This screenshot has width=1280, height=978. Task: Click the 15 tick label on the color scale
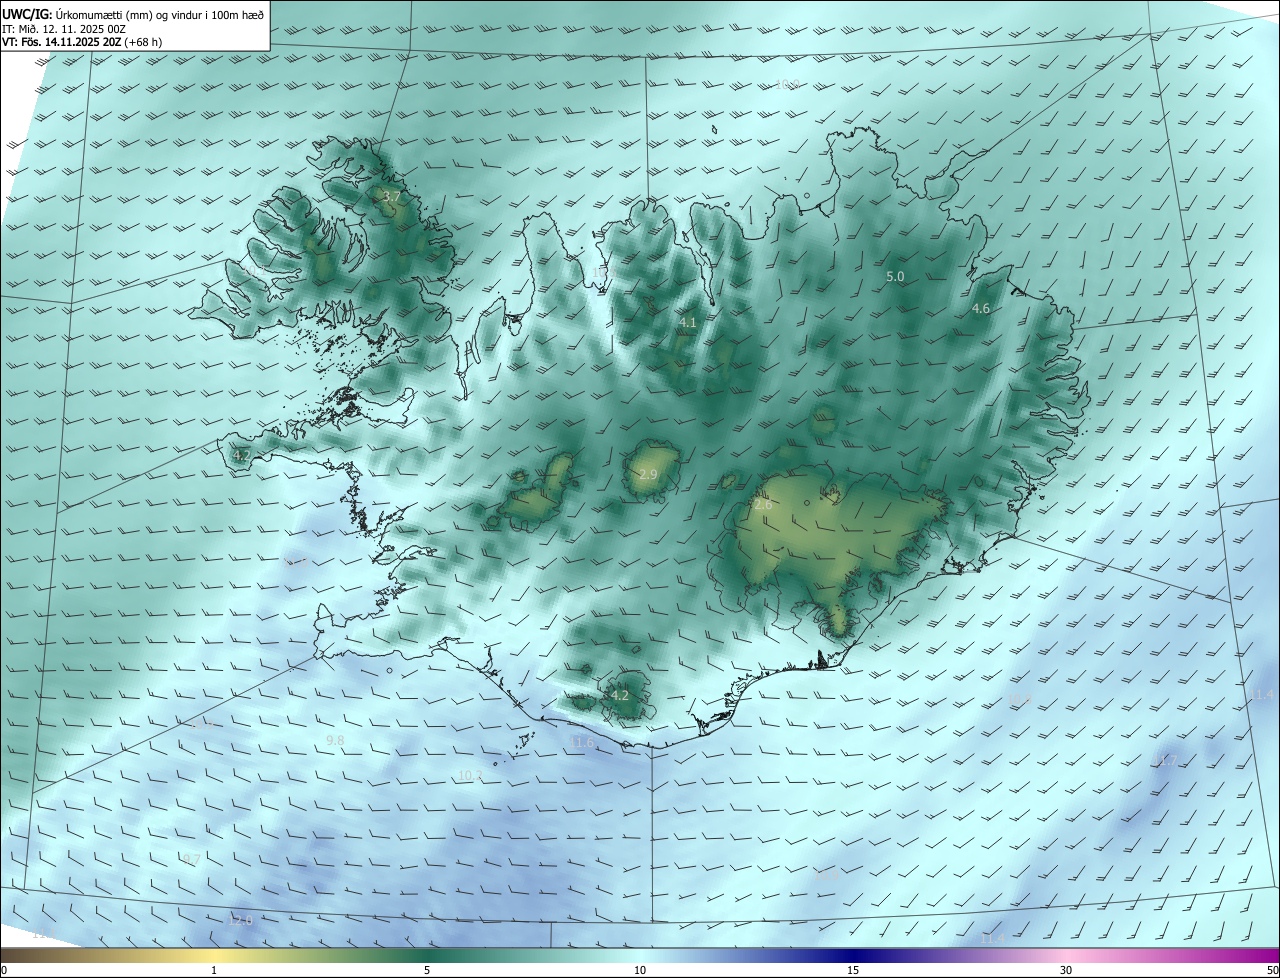853,970
